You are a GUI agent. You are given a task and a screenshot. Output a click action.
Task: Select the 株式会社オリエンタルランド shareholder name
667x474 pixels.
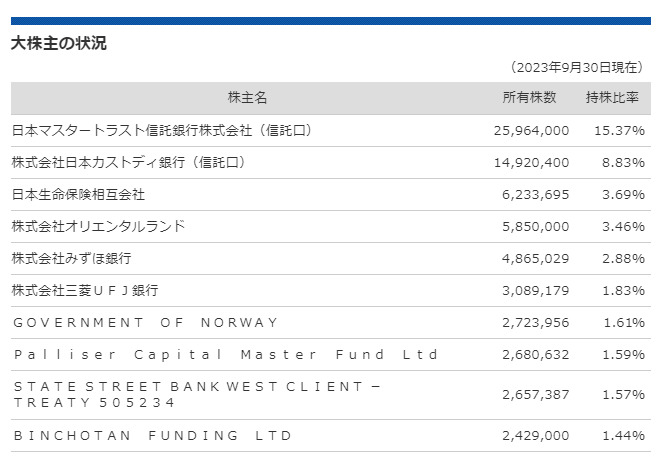pos(98,226)
